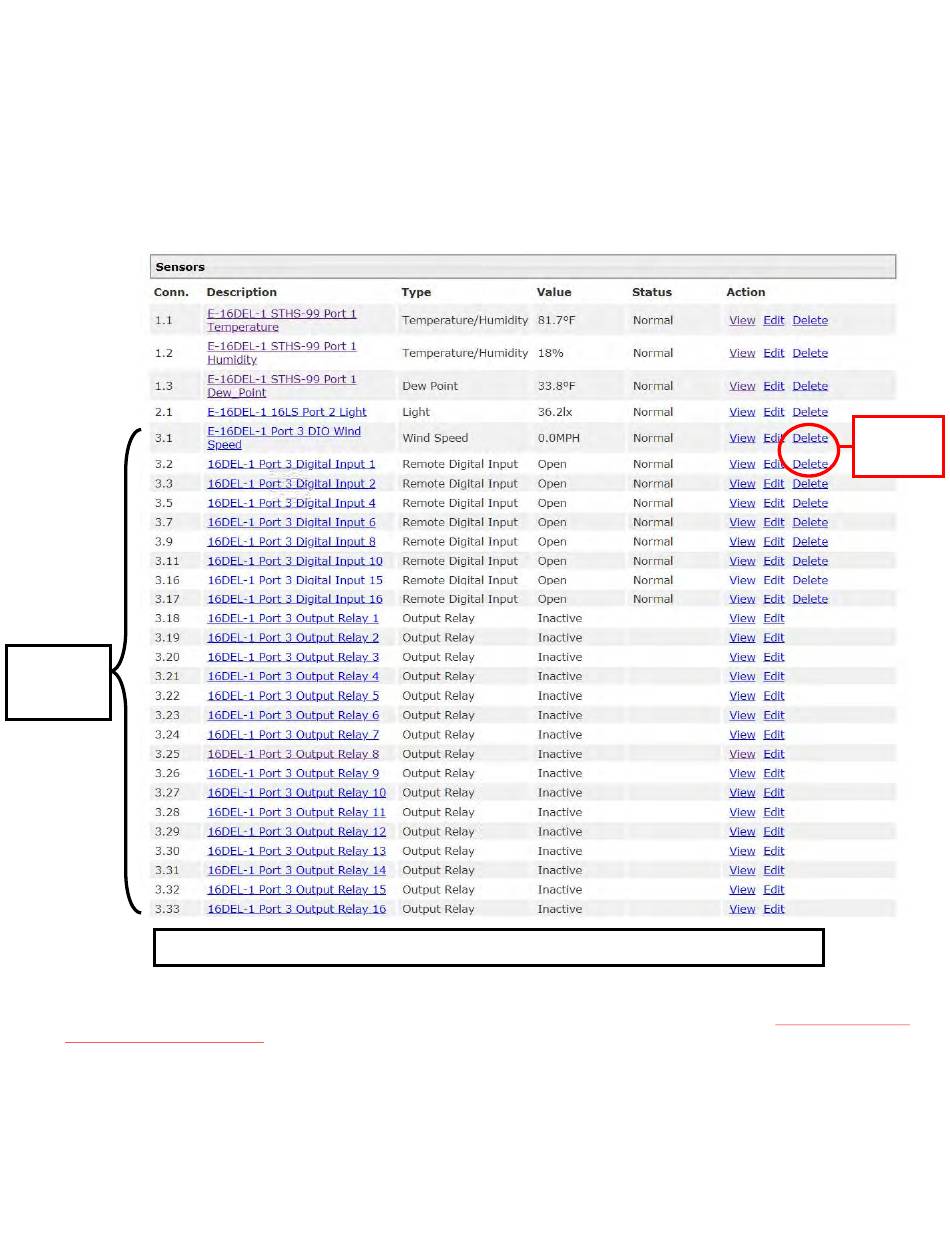
Task: Open 16DEL-1 Port 3 Digital Input 6
Action: [x=291, y=523]
